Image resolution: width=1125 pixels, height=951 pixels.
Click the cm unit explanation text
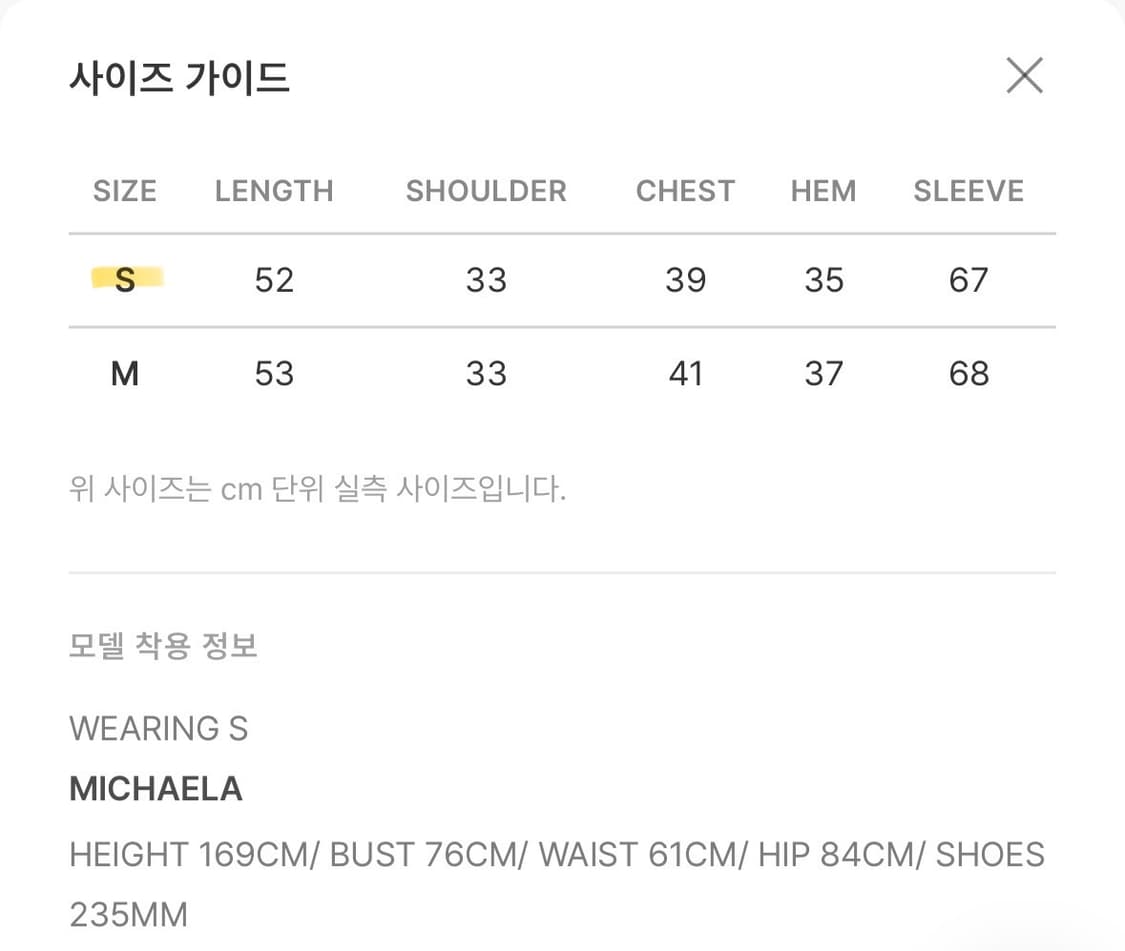(317, 489)
